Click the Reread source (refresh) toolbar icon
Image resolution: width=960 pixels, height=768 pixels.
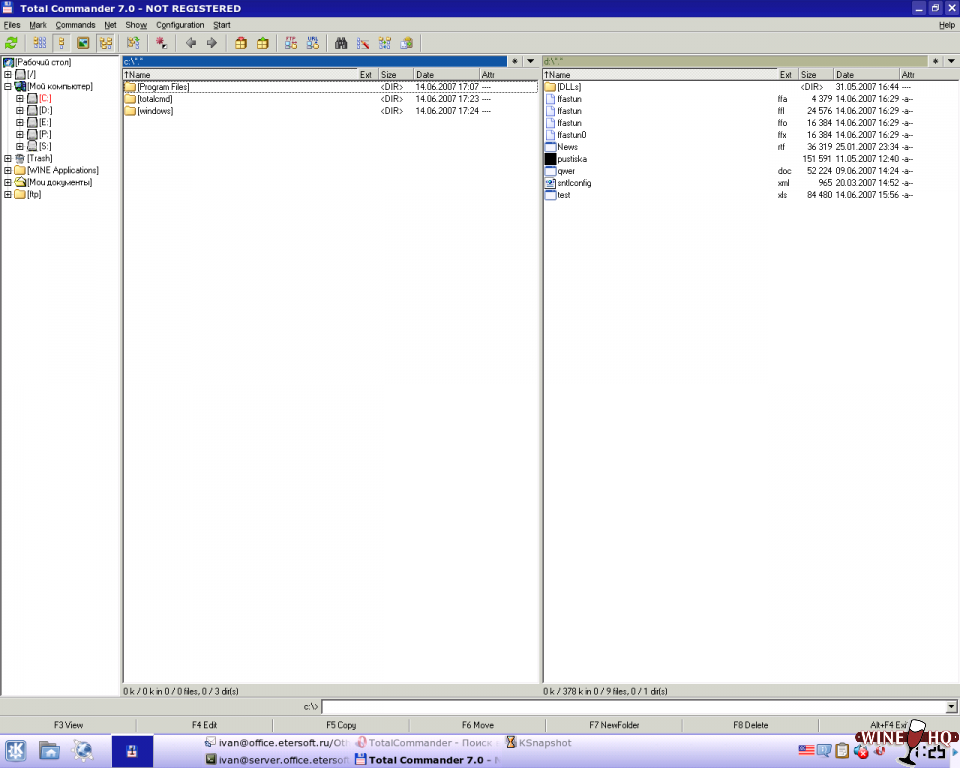click(12, 43)
